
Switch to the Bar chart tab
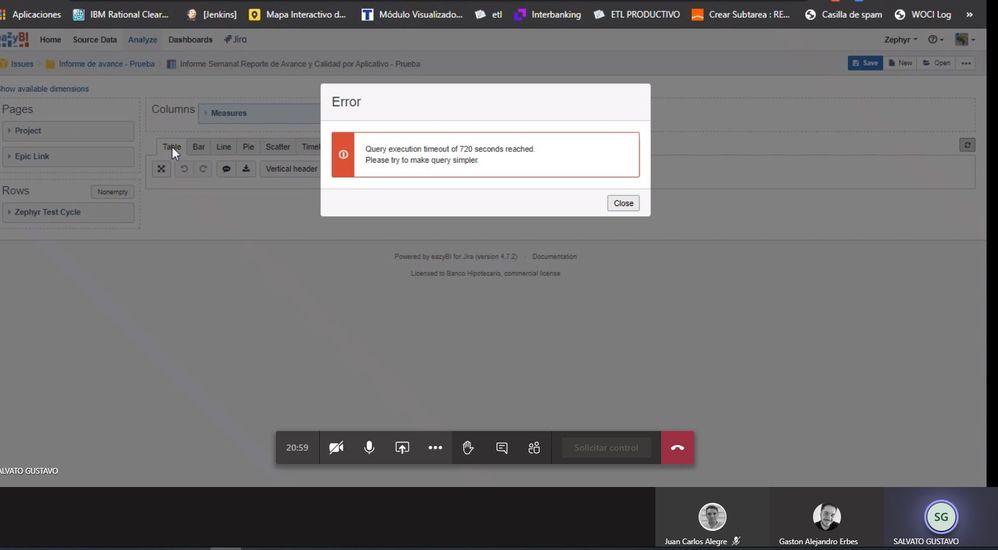coord(199,146)
